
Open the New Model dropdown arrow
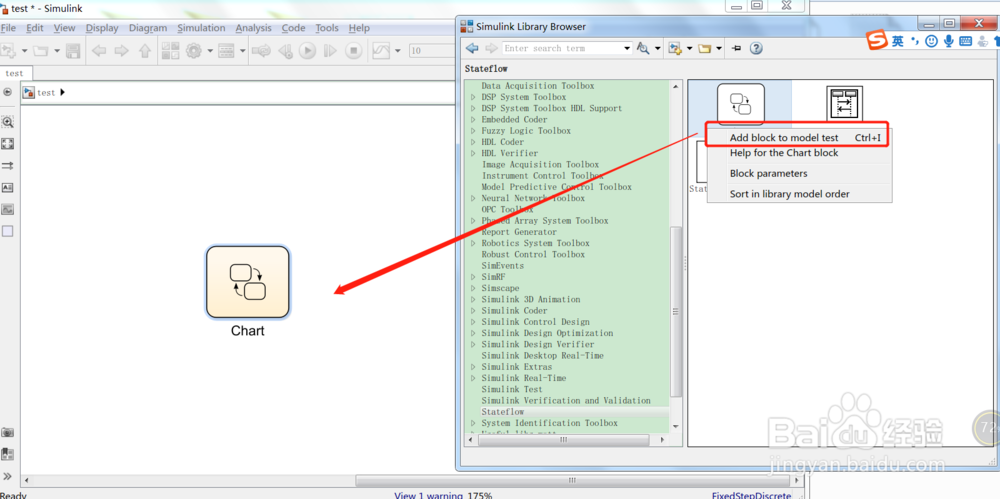click(x=24, y=50)
